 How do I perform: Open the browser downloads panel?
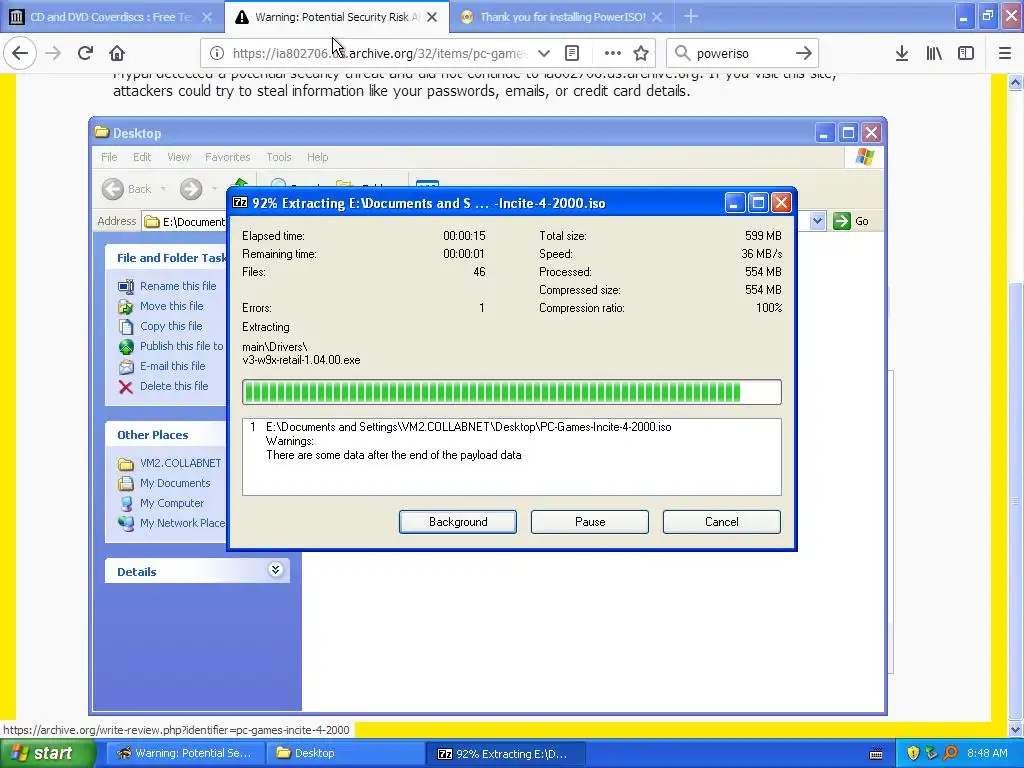pyautogui.click(x=902, y=53)
